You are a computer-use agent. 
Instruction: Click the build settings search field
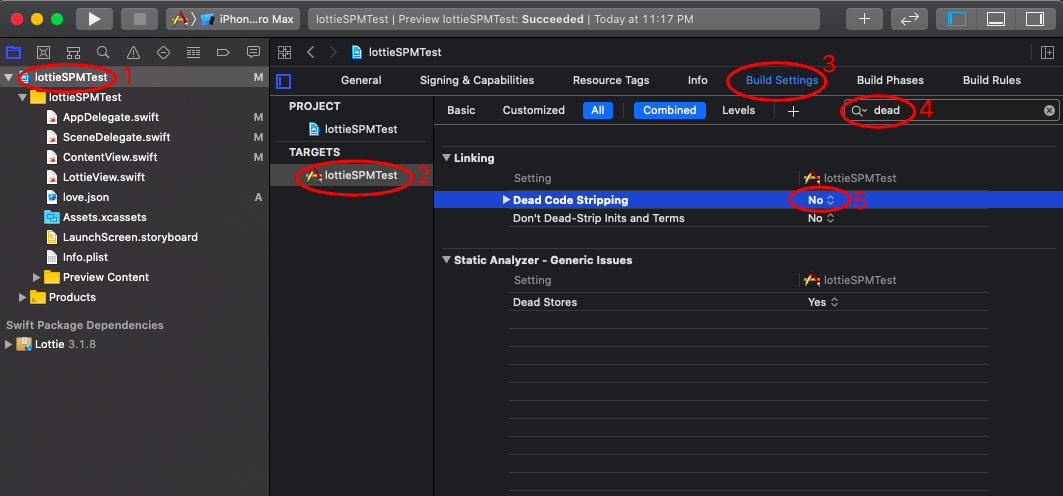(x=952, y=110)
